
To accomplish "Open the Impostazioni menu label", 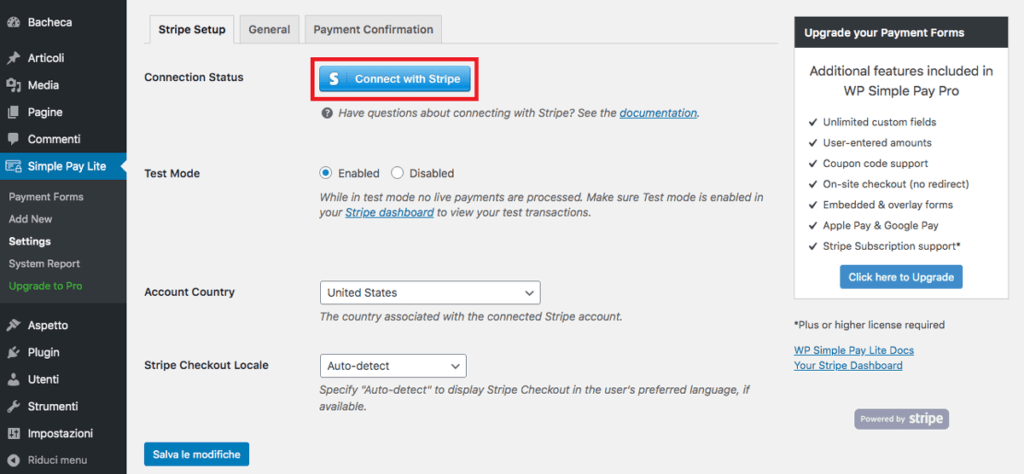I will [x=60, y=434].
